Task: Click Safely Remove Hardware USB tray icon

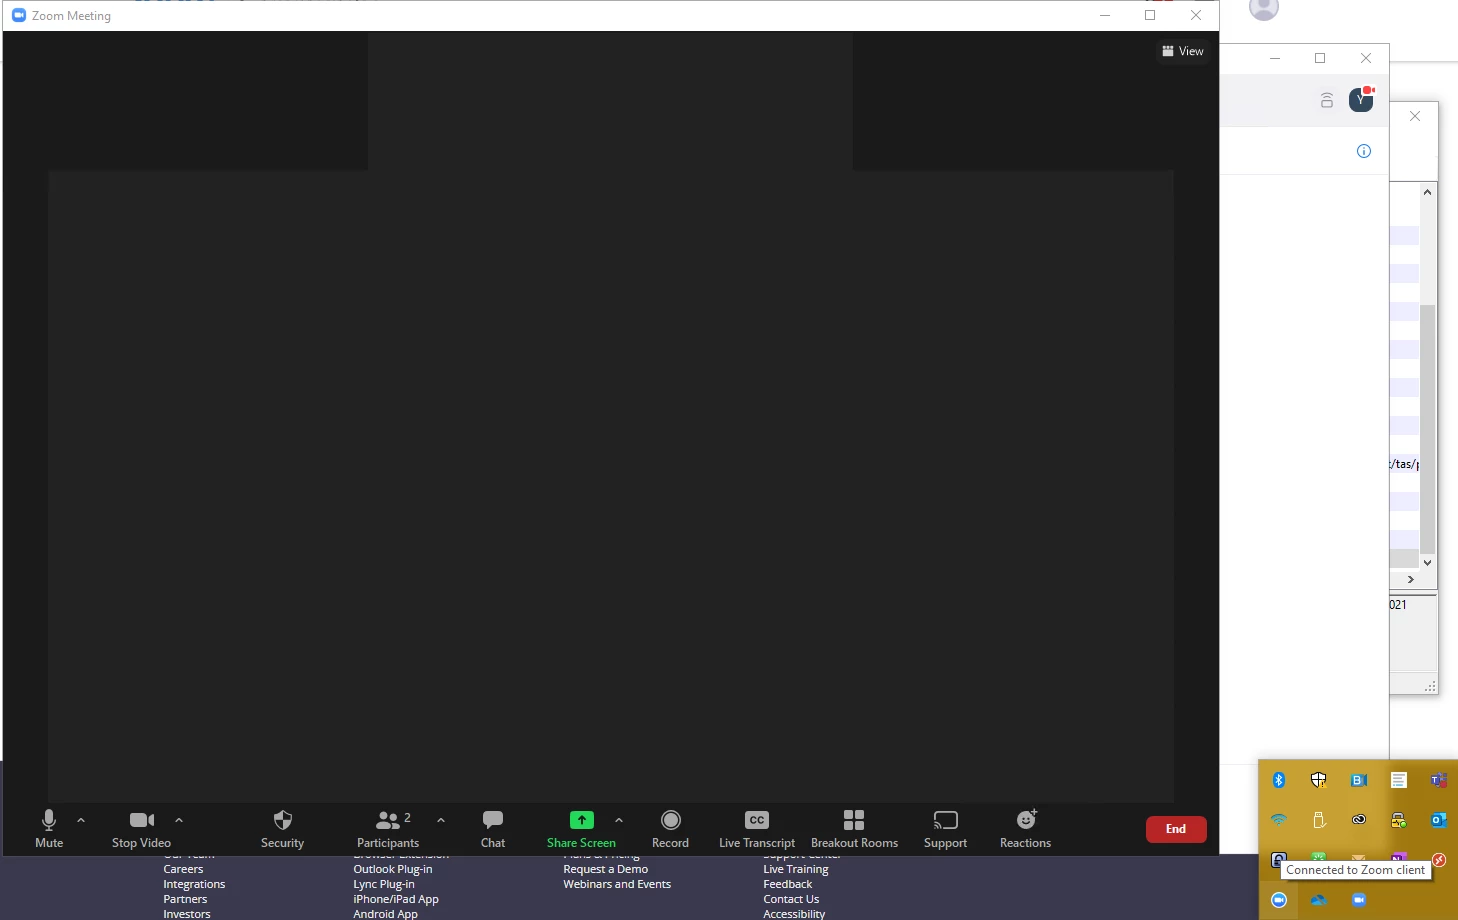Action: tap(1319, 820)
